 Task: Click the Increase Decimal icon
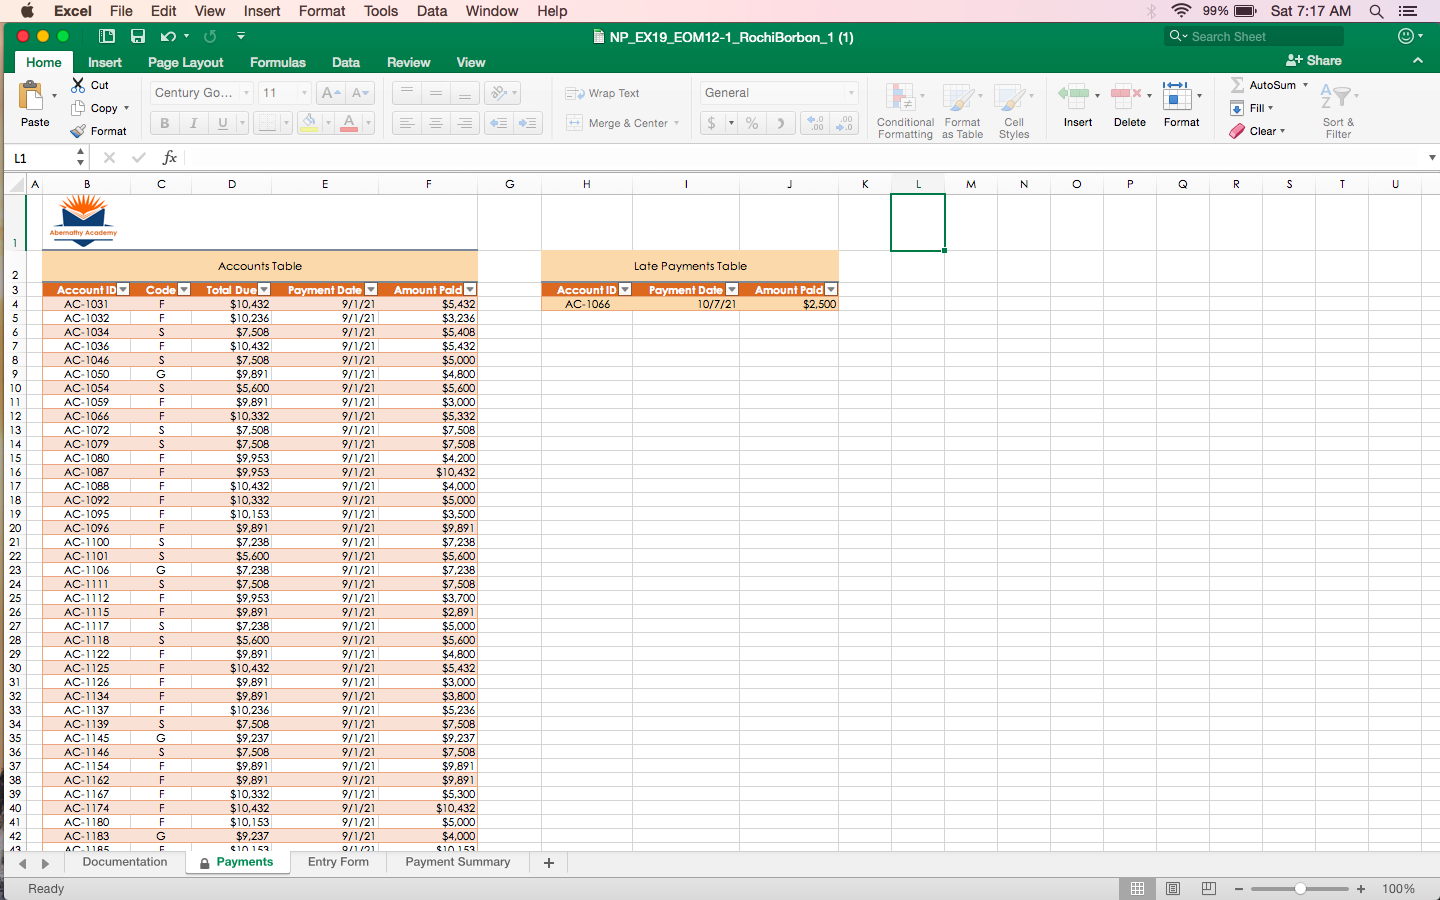pyautogui.click(x=814, y=123)
